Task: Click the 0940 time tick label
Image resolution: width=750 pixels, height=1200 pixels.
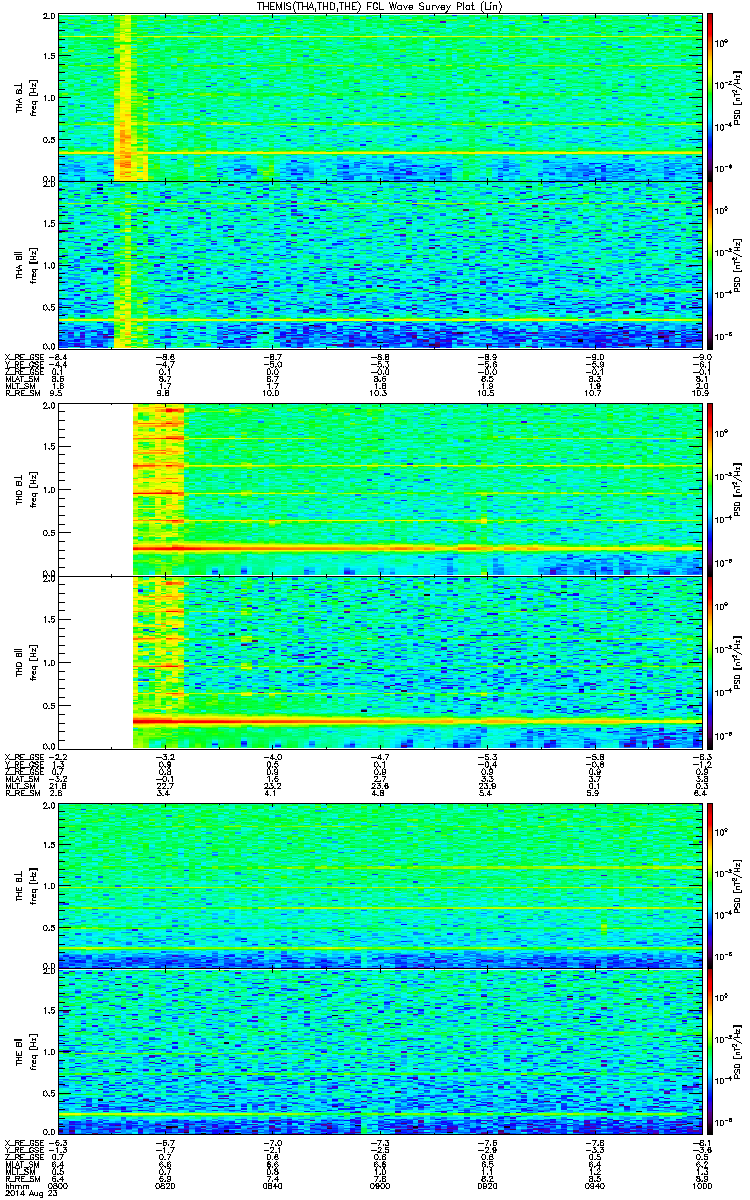Action: coord(594,1185)
